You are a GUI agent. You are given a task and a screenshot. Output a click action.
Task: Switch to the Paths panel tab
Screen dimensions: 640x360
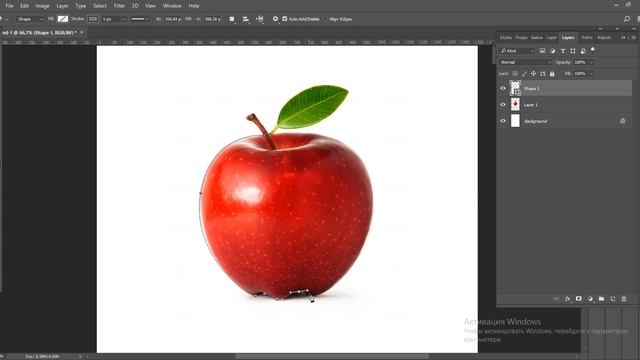click(x=587, y=38)
